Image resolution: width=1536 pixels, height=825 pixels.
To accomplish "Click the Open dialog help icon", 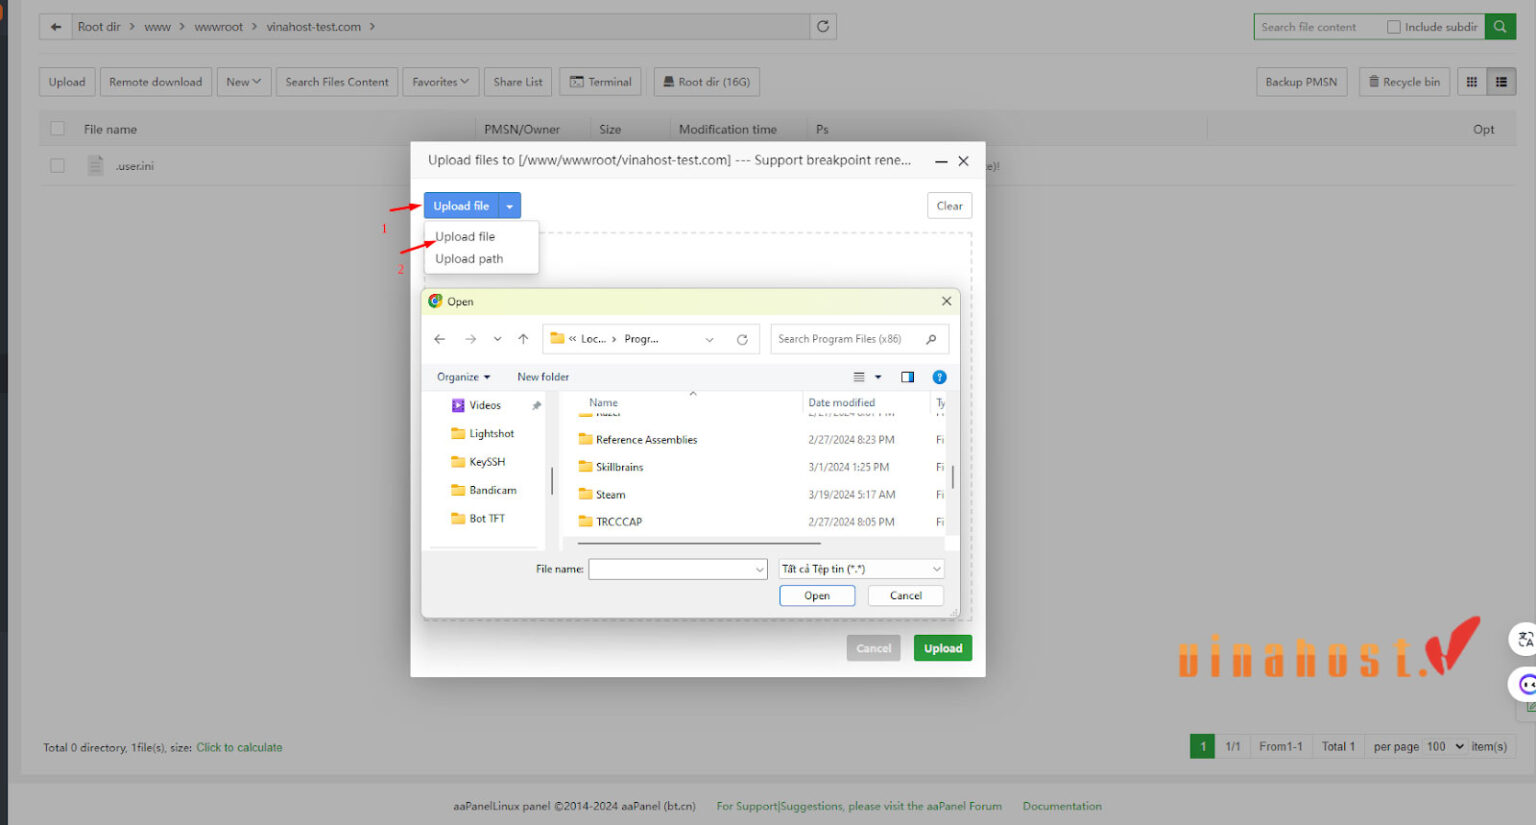I will 939,377.
